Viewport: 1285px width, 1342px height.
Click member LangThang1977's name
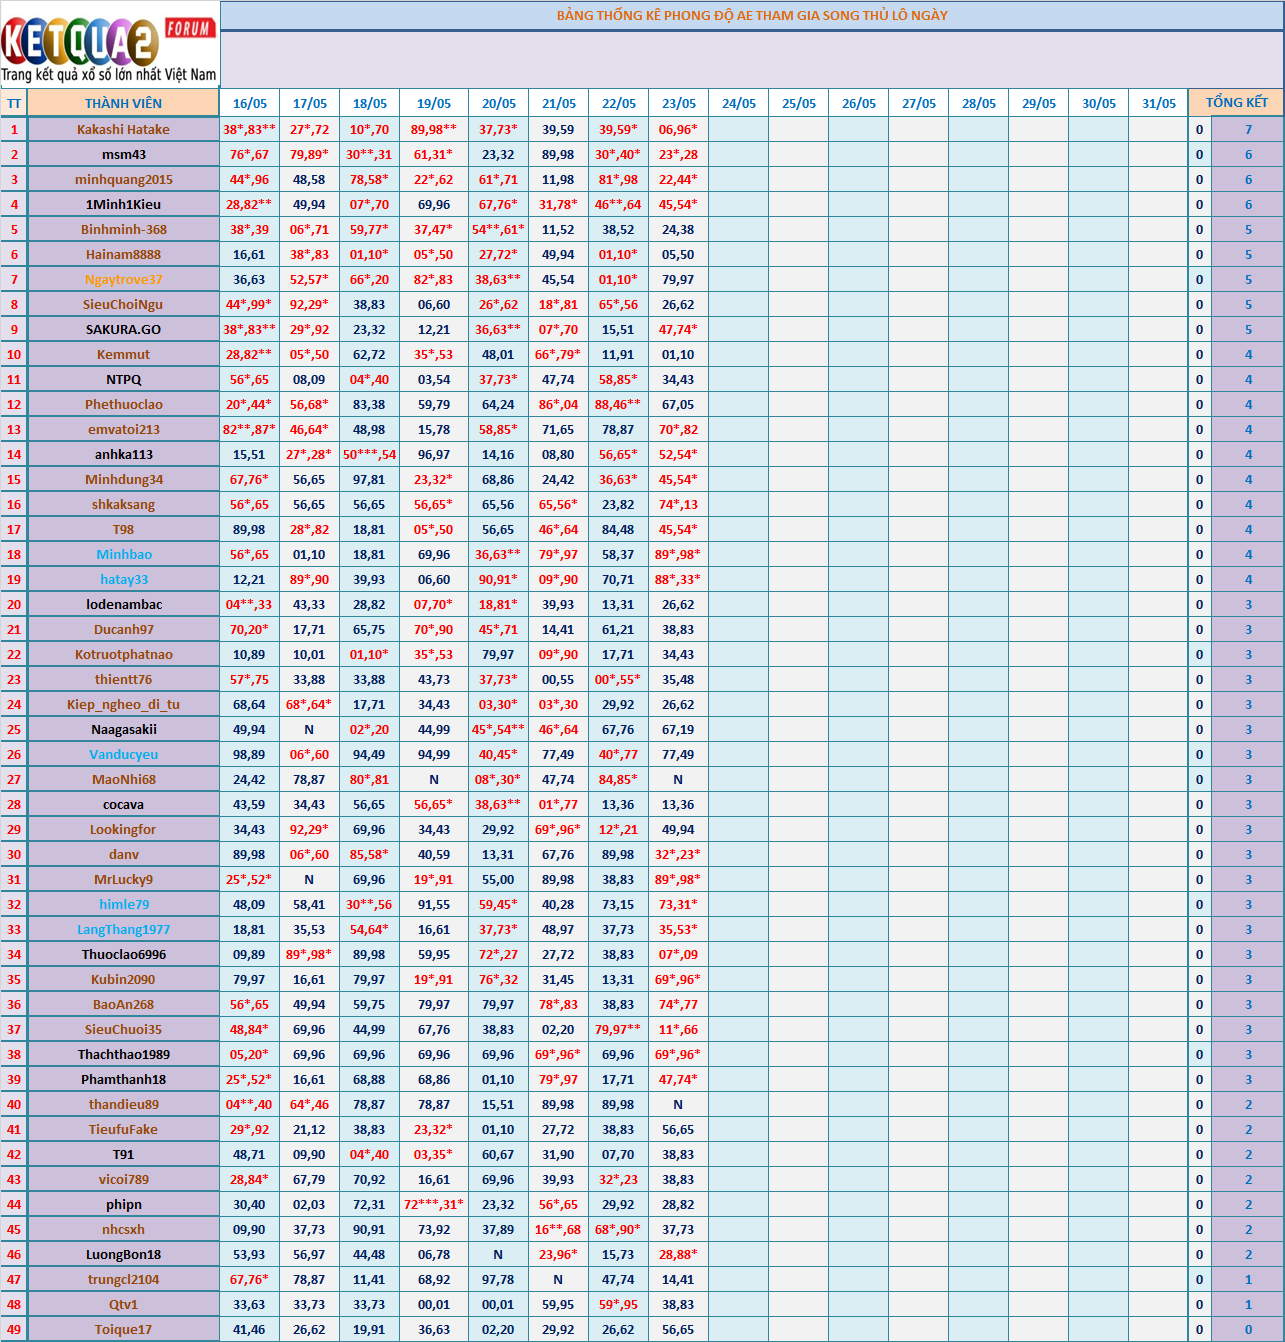coord(123,929)
